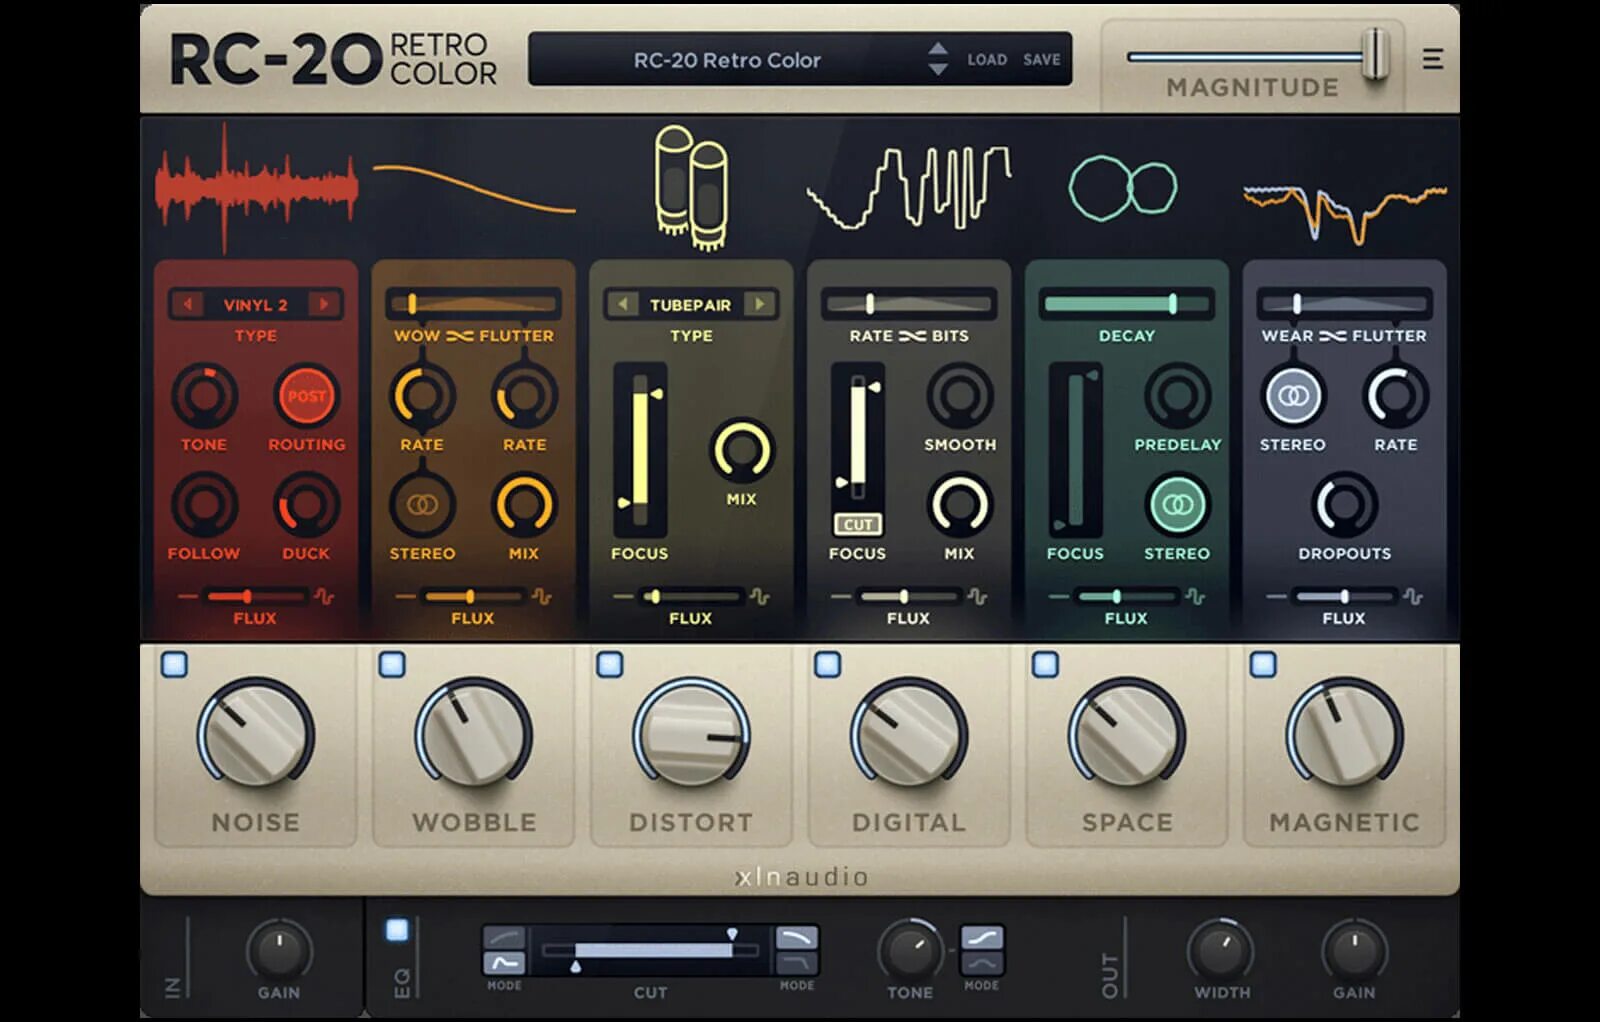The image size is (1600, 1022).
Task: Enable SPACE module power checkbox
Action: click(1045, 664)
